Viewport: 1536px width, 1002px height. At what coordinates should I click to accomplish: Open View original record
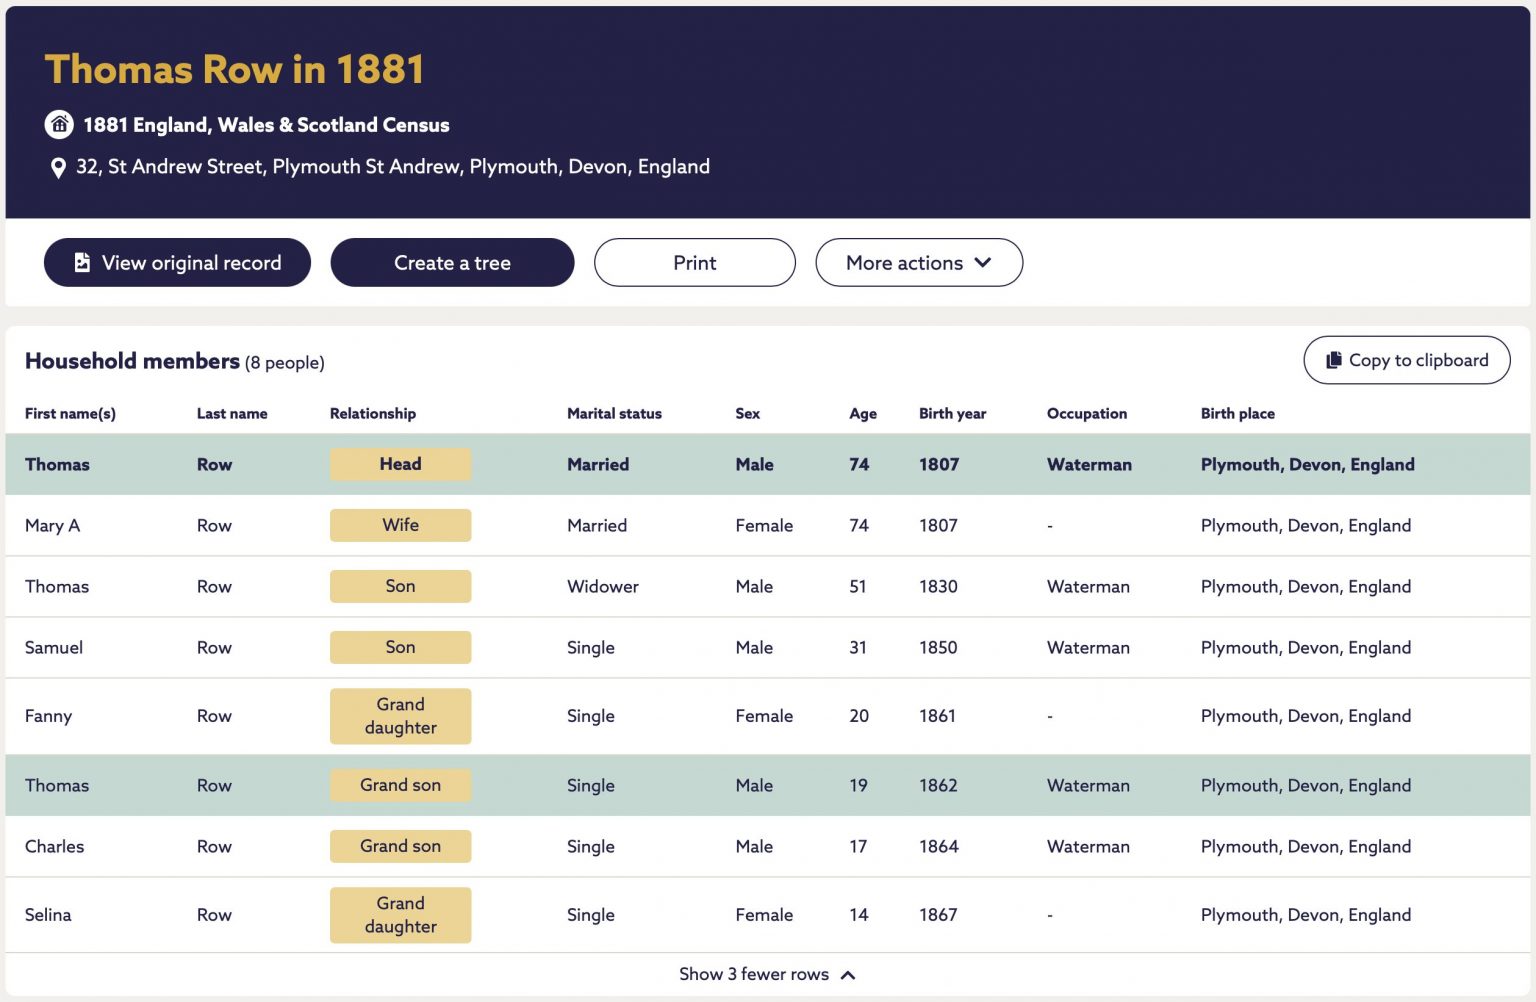(177, 263)
